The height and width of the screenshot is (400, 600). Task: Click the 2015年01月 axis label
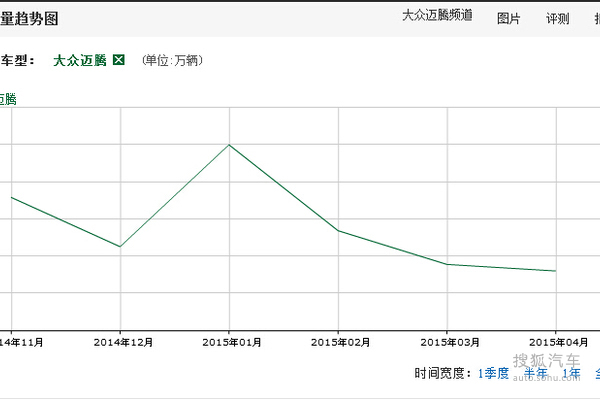[x=230, y=342]
